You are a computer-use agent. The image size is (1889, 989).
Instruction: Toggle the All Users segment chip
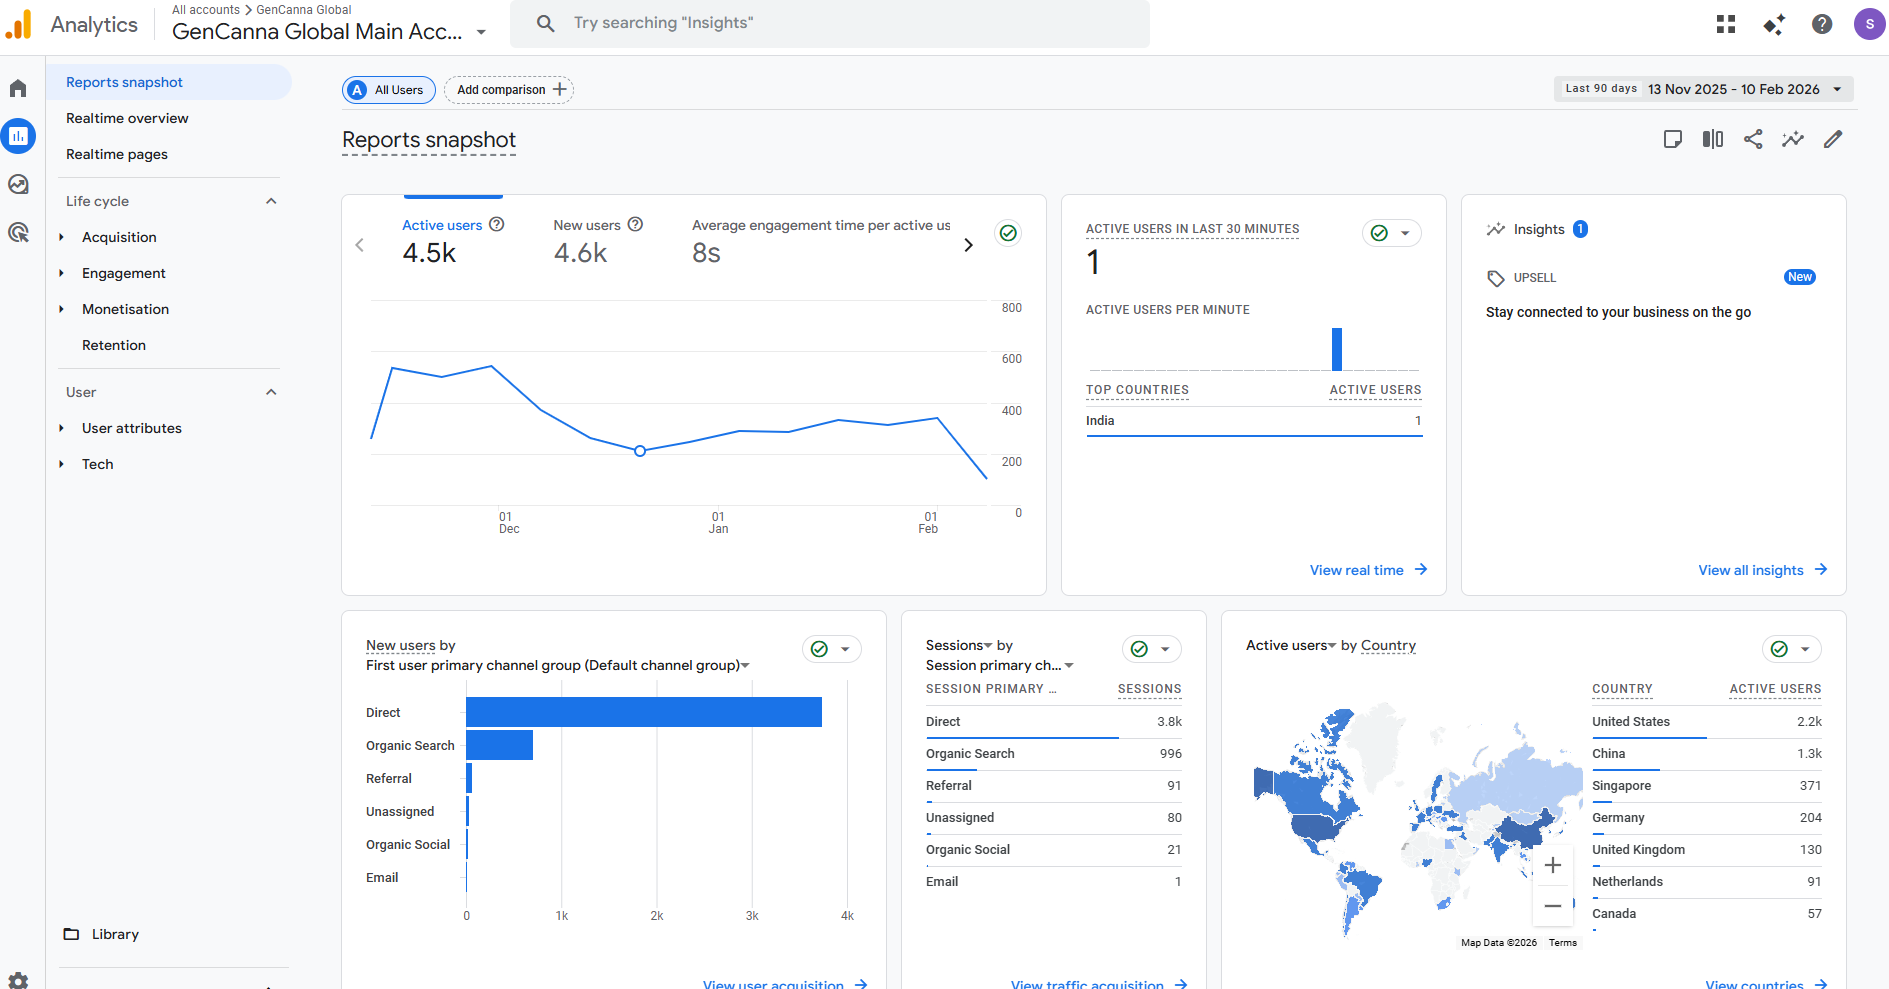tap(389, 90)
